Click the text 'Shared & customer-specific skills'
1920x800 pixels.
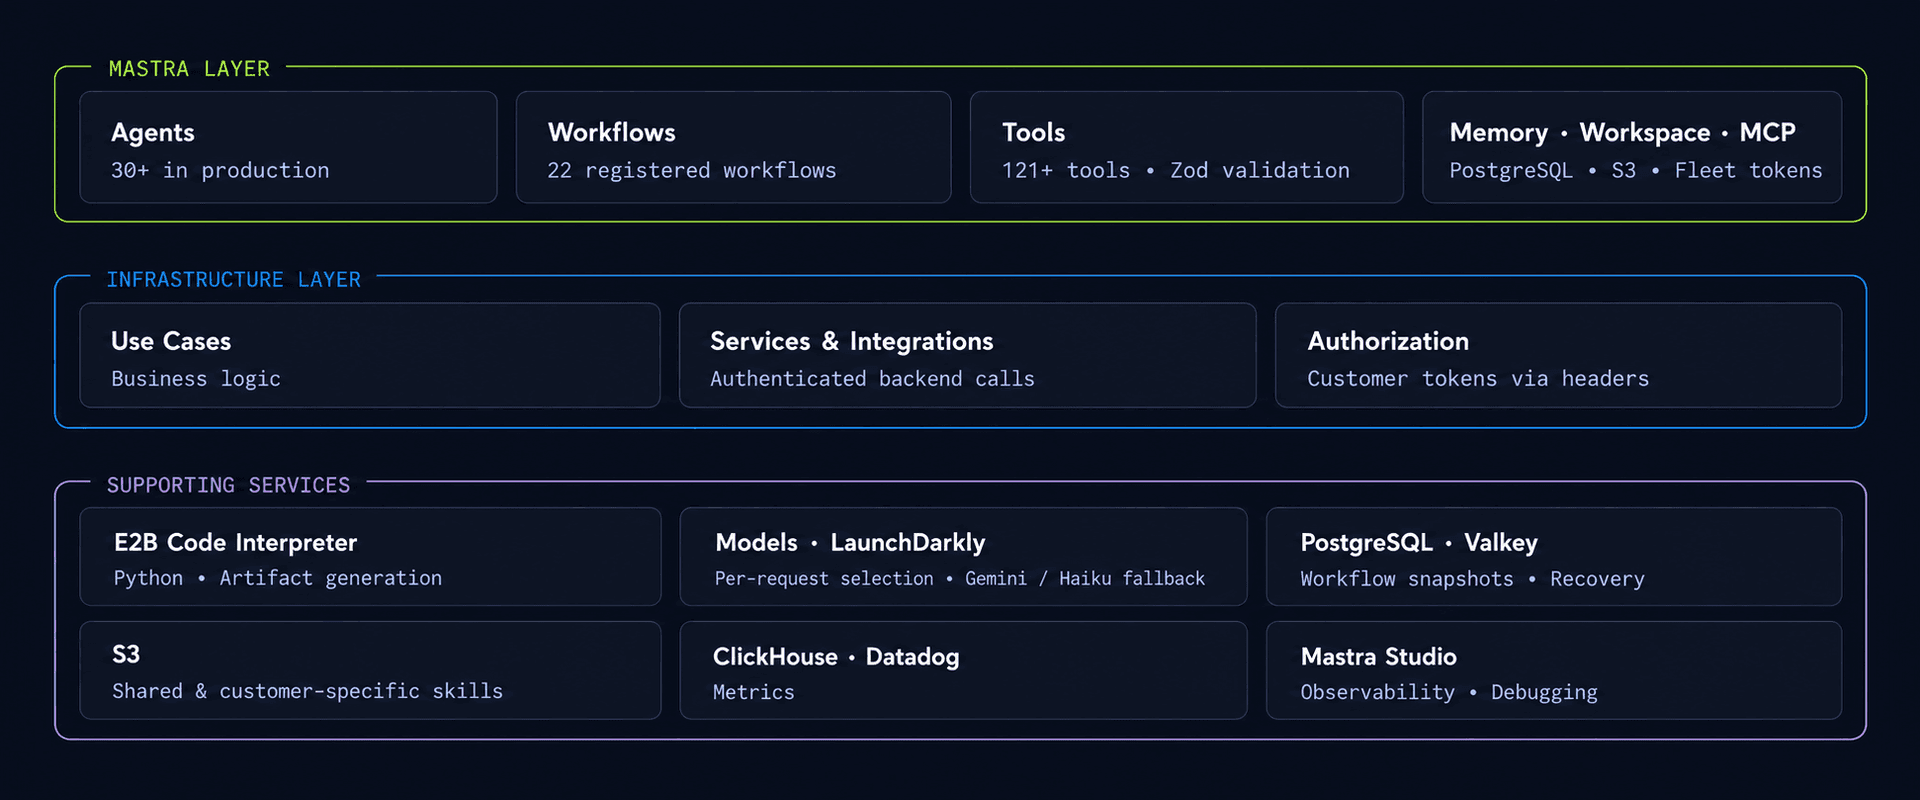pos(308,691)
